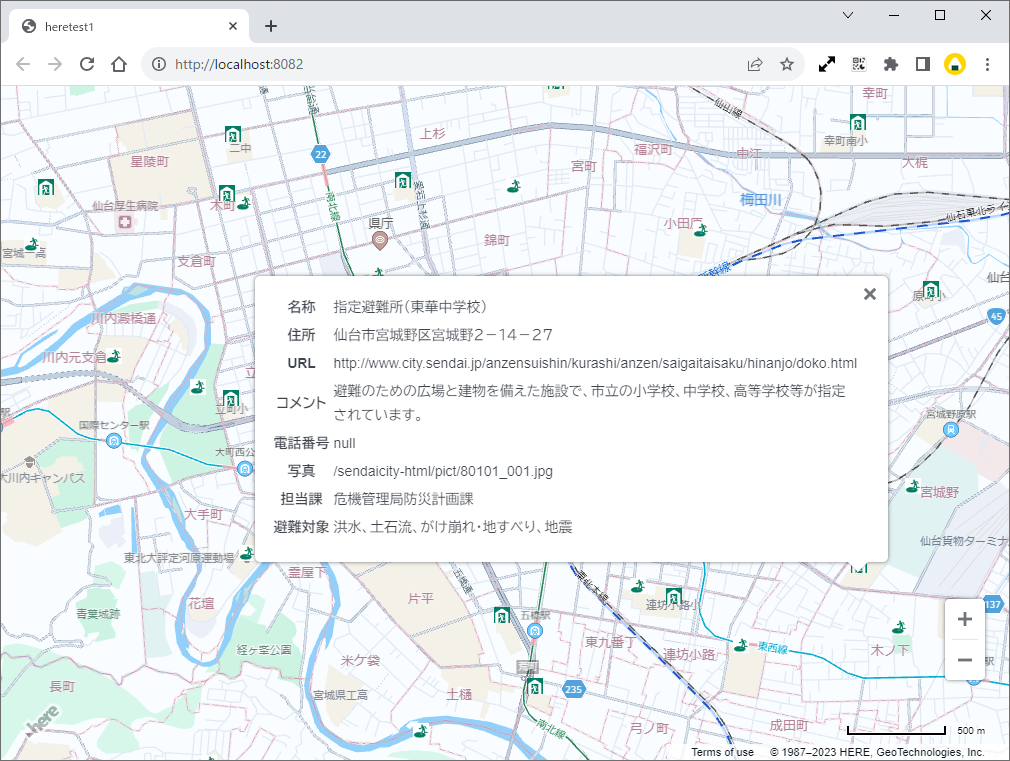
Task: Open the Terms of use link
Action: click(x=722, y=751)
